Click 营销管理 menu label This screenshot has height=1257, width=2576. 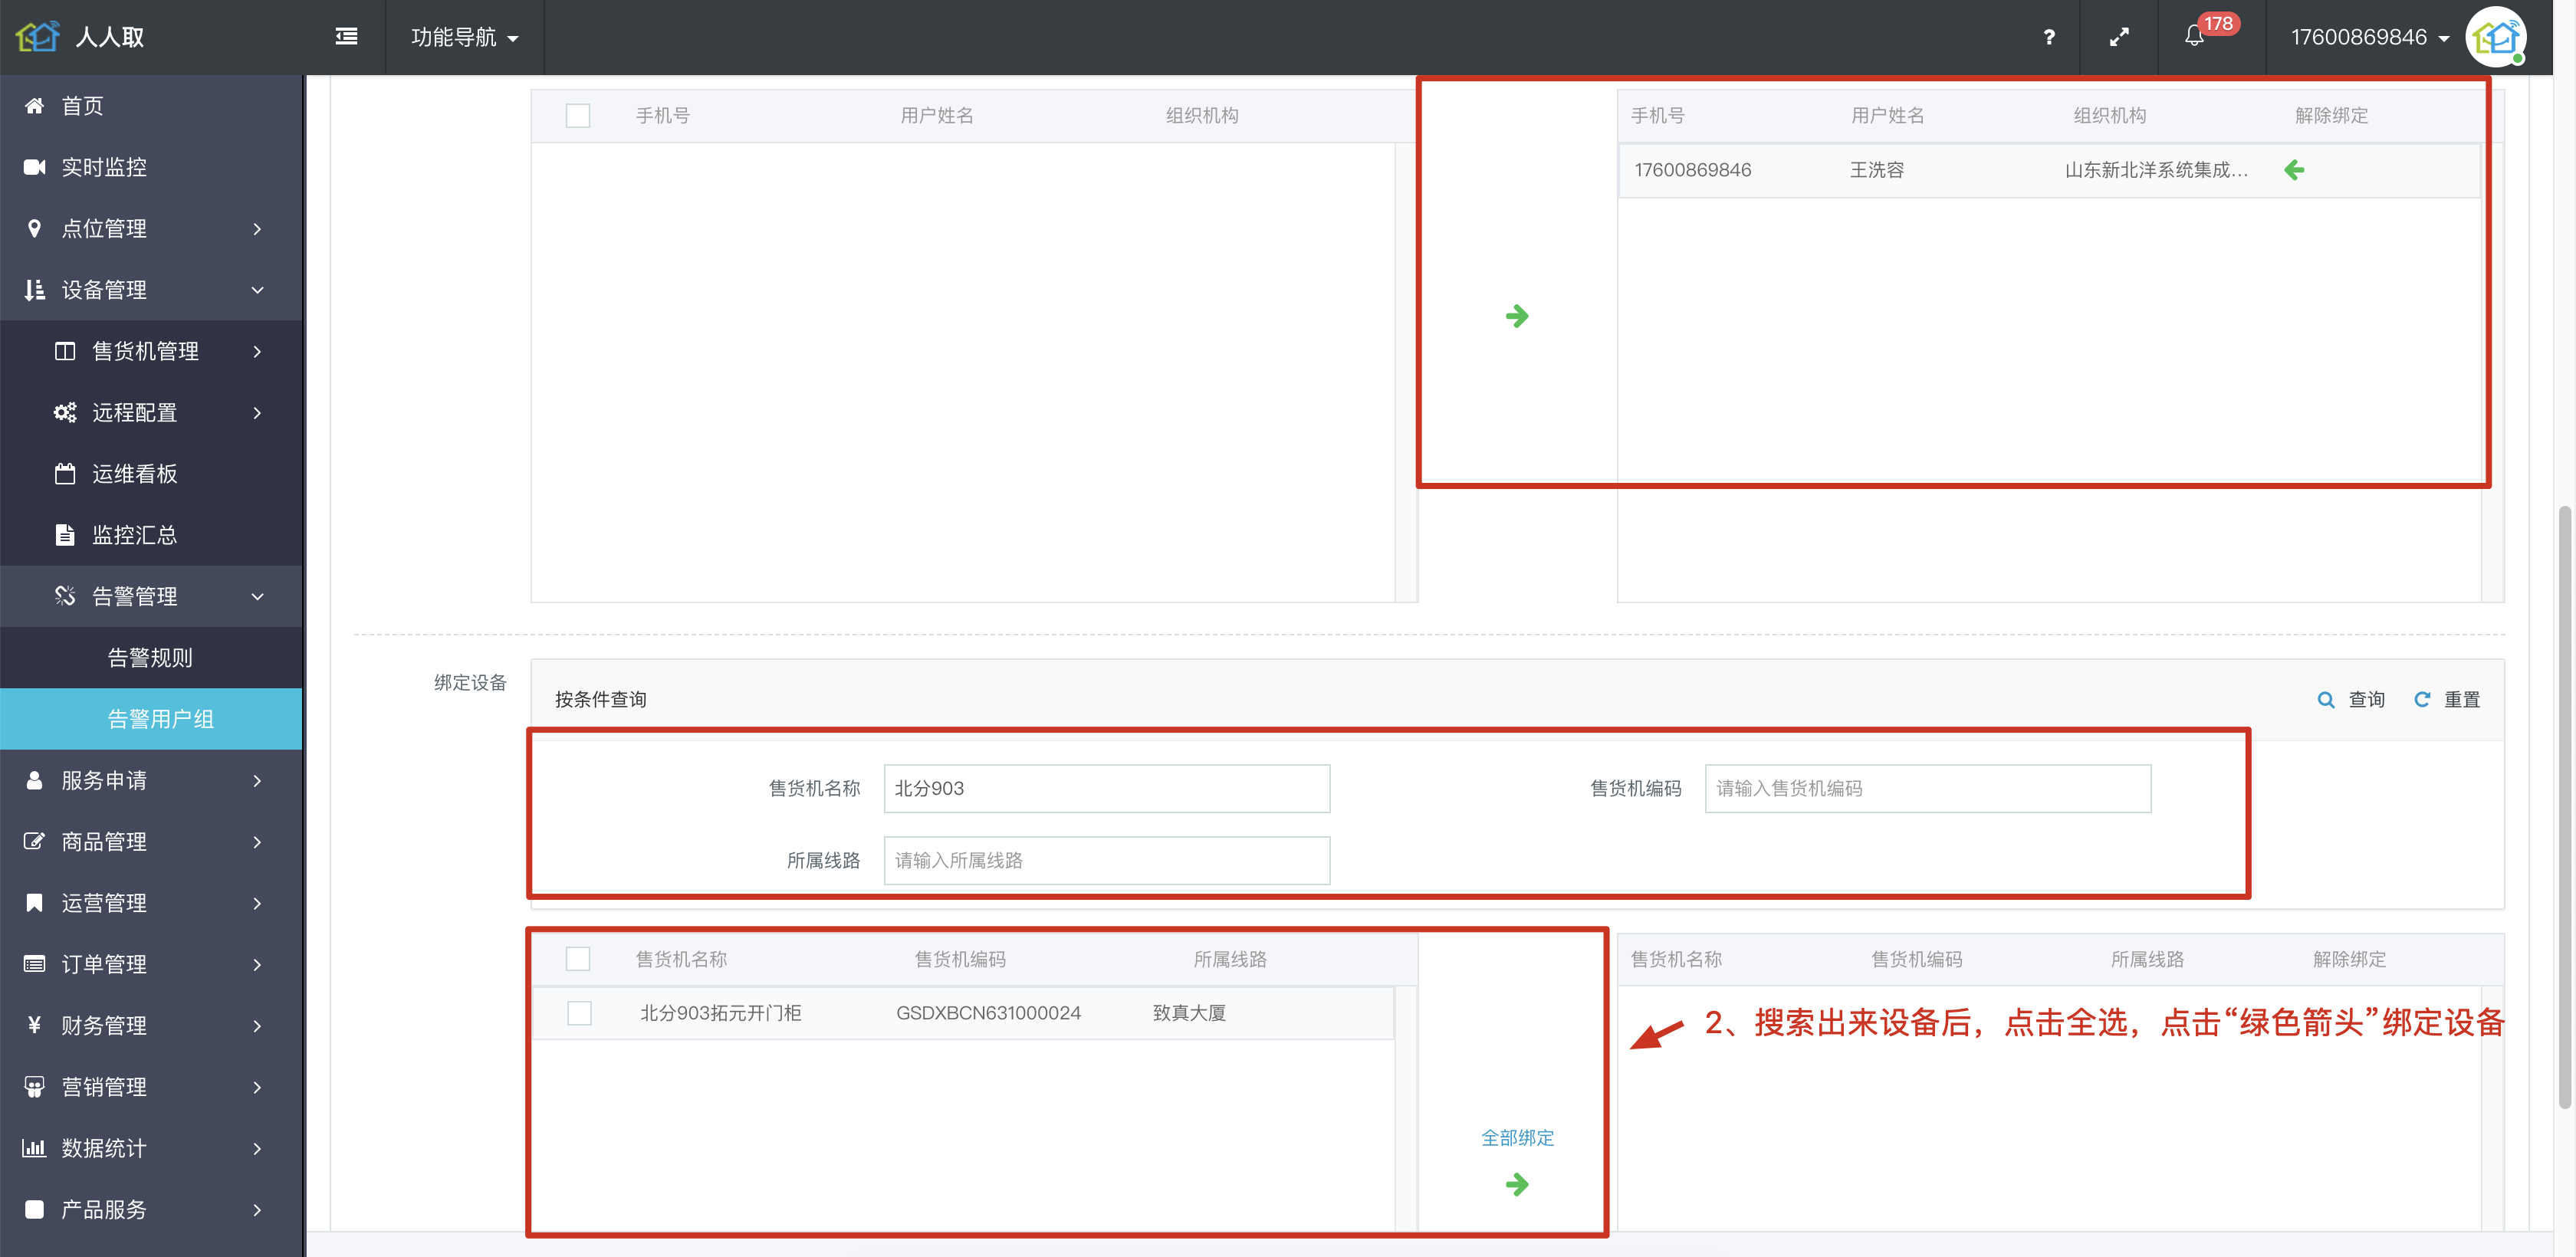tap(104, 1087)
